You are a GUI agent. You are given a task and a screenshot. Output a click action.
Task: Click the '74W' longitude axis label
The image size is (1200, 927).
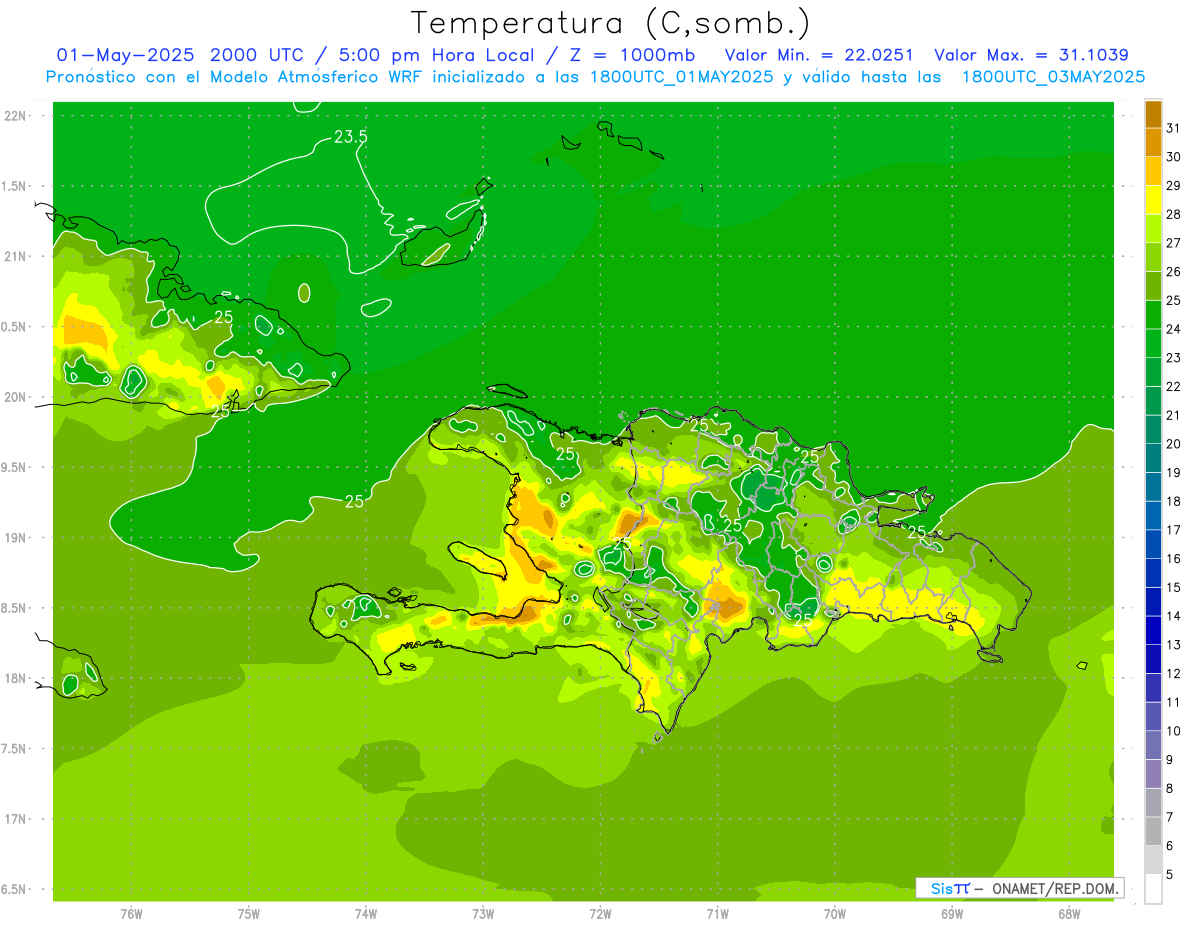click(x=366, y=914)
